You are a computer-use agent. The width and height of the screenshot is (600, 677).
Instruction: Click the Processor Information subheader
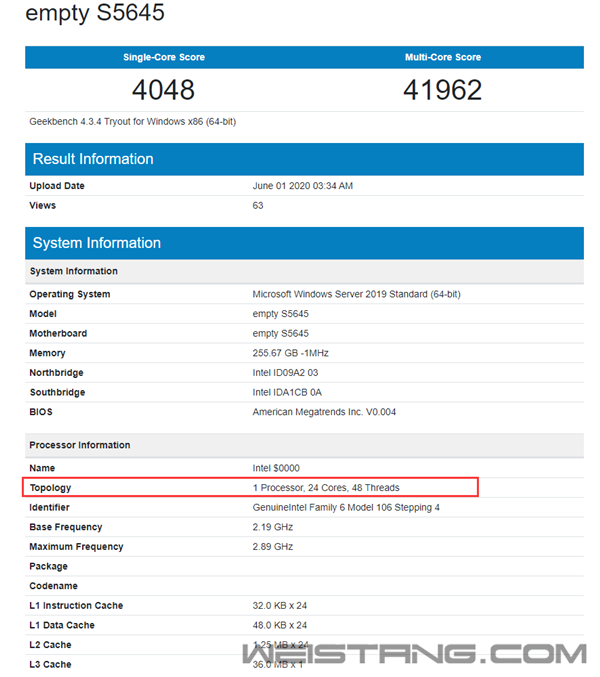(304, 445)
